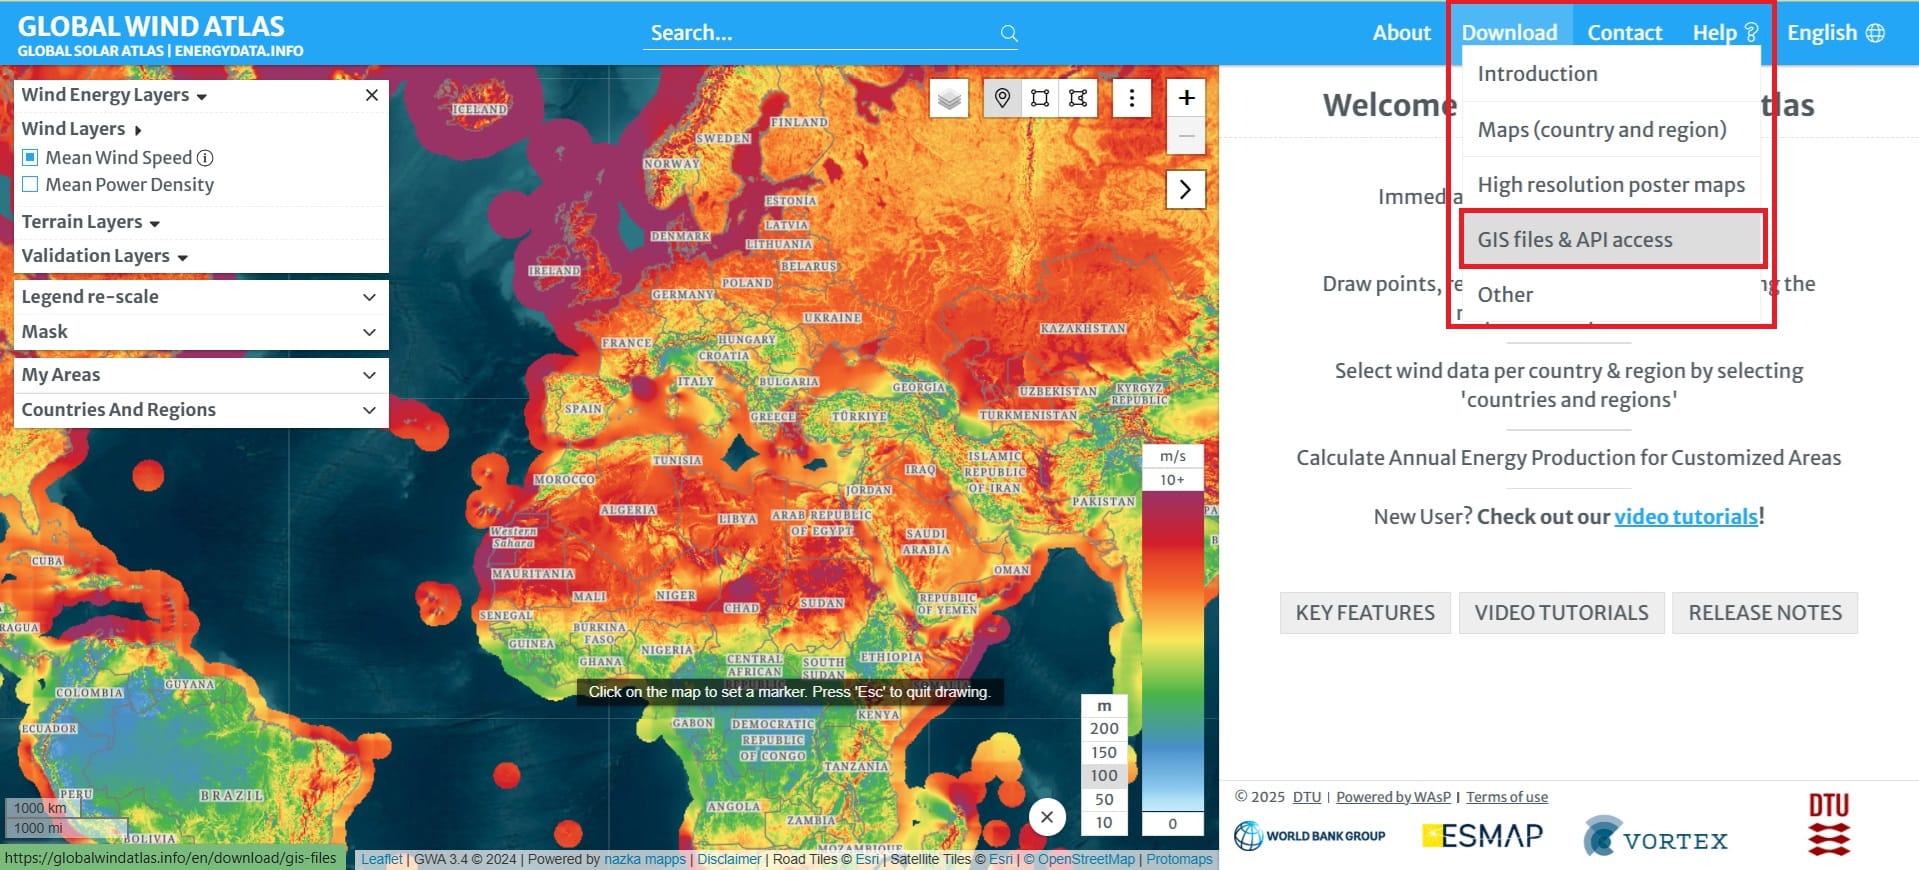This screenshot has height=870, width=1919.
Task: Open the ENERGYDATA.INFO link
Action: click(x=239, y=51)
